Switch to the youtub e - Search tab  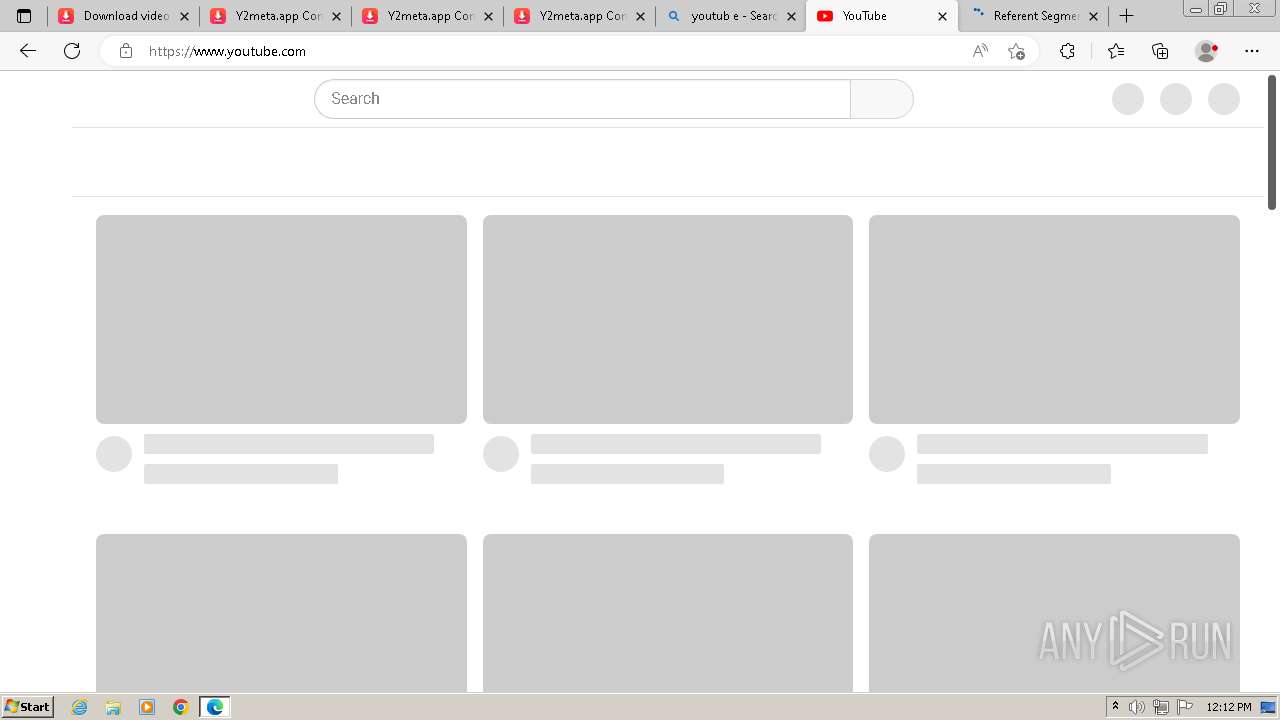(729, 16)
